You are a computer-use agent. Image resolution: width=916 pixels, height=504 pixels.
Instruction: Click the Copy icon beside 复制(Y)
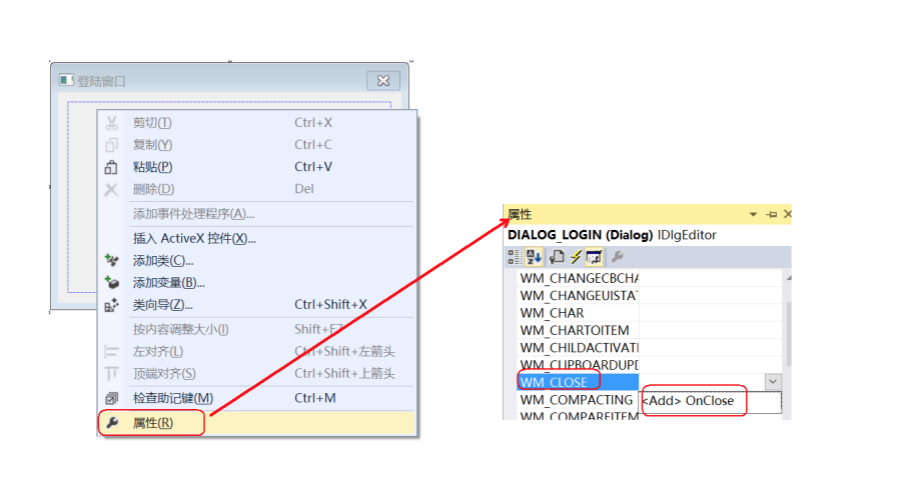coord(112,145)
